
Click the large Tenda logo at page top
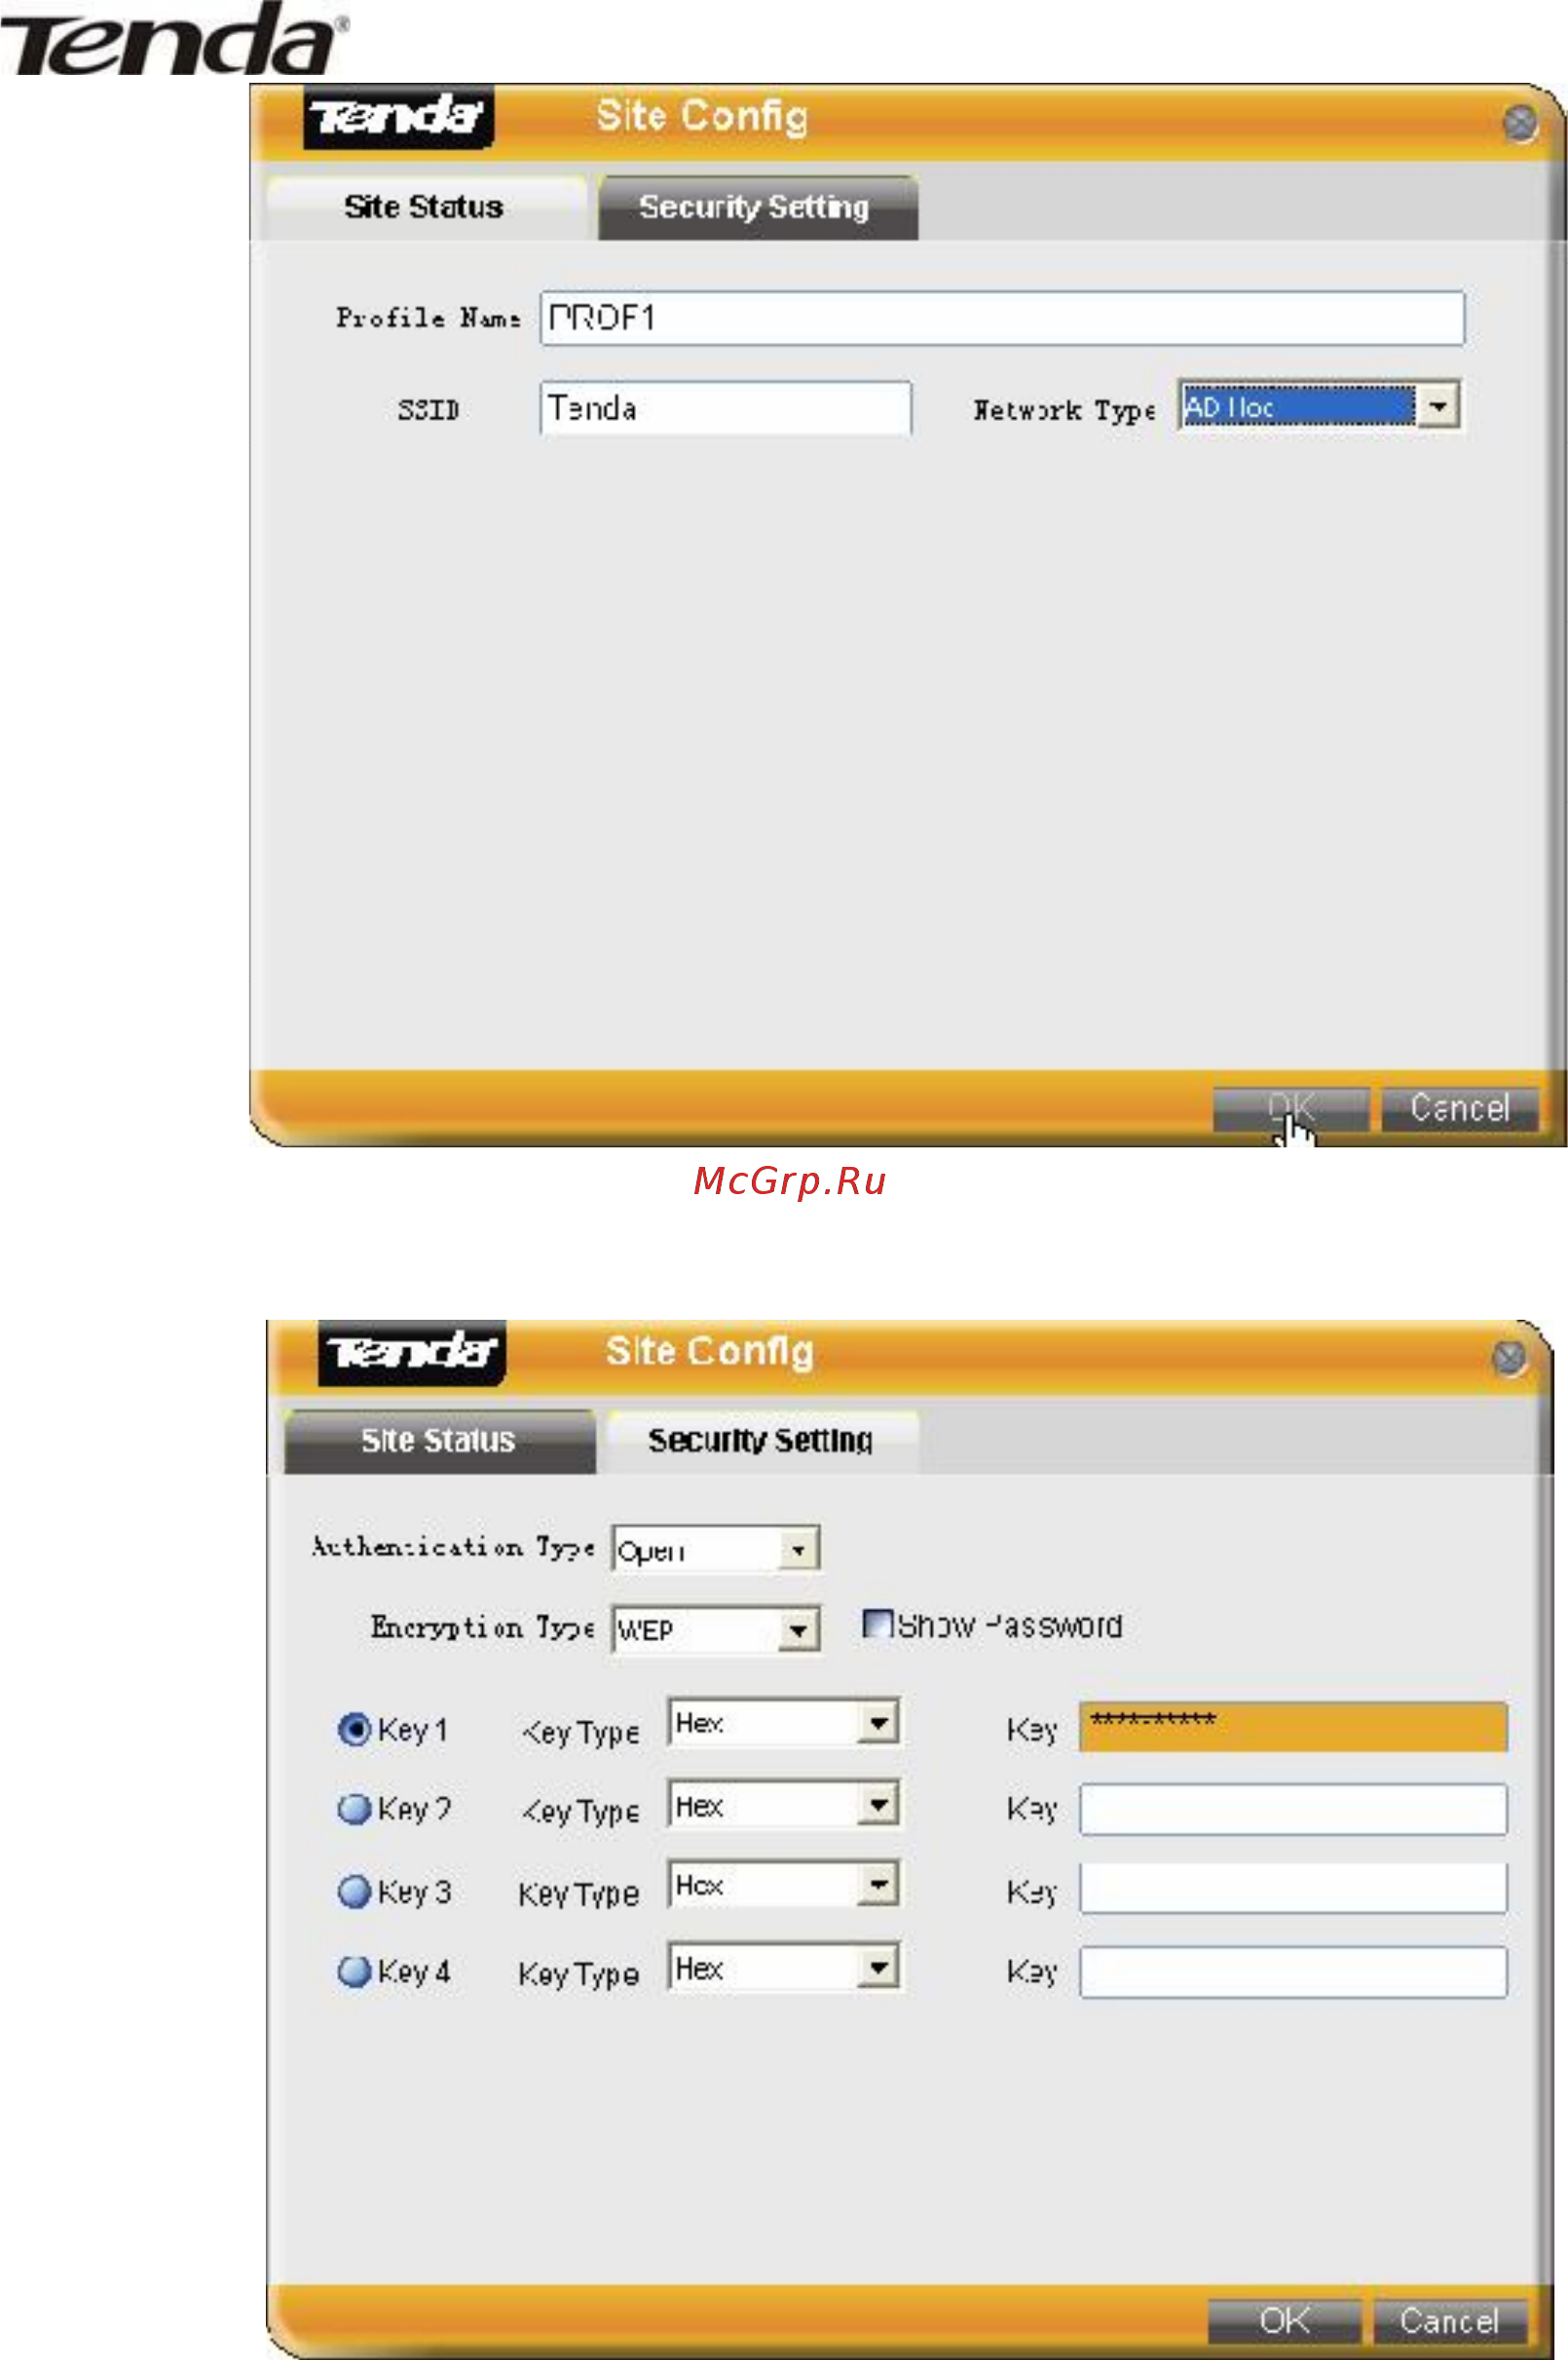point(173,39)
